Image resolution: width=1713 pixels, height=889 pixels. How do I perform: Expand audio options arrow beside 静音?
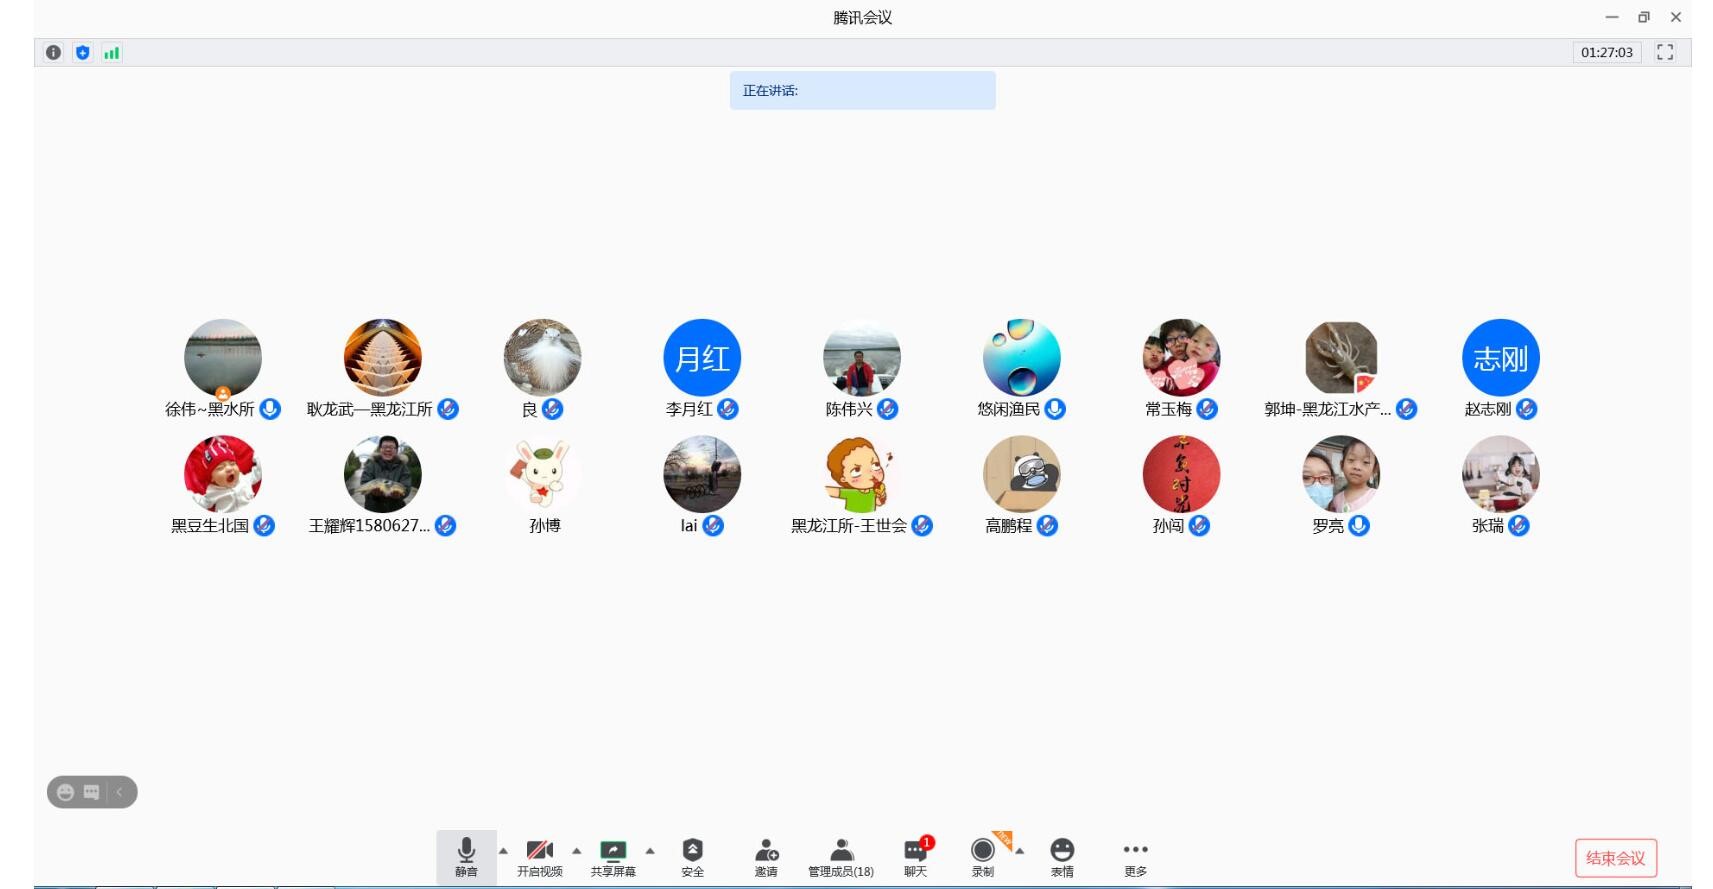[x=503, y=851]
